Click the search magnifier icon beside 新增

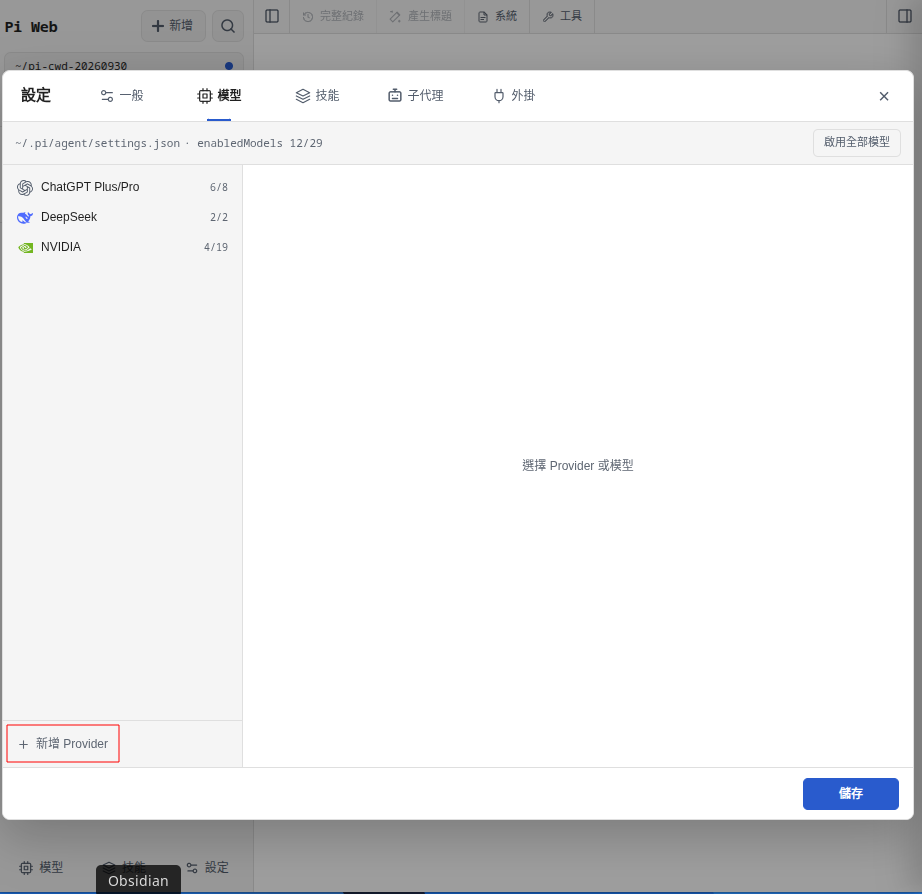(228, 26)
